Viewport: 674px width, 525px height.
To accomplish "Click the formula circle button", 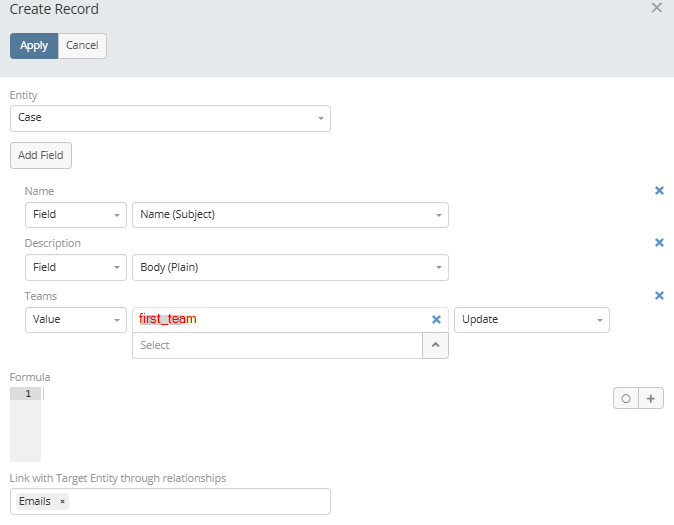I will (626, 398).
